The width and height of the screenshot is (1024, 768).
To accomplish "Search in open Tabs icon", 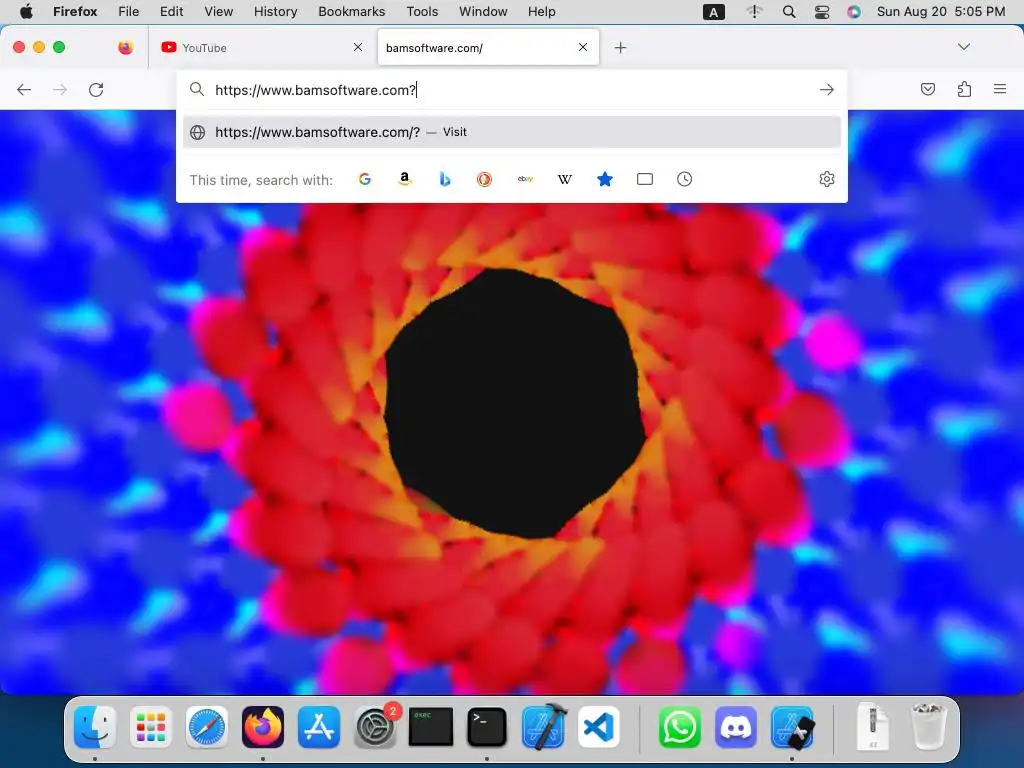I will (x=645, y=179).
